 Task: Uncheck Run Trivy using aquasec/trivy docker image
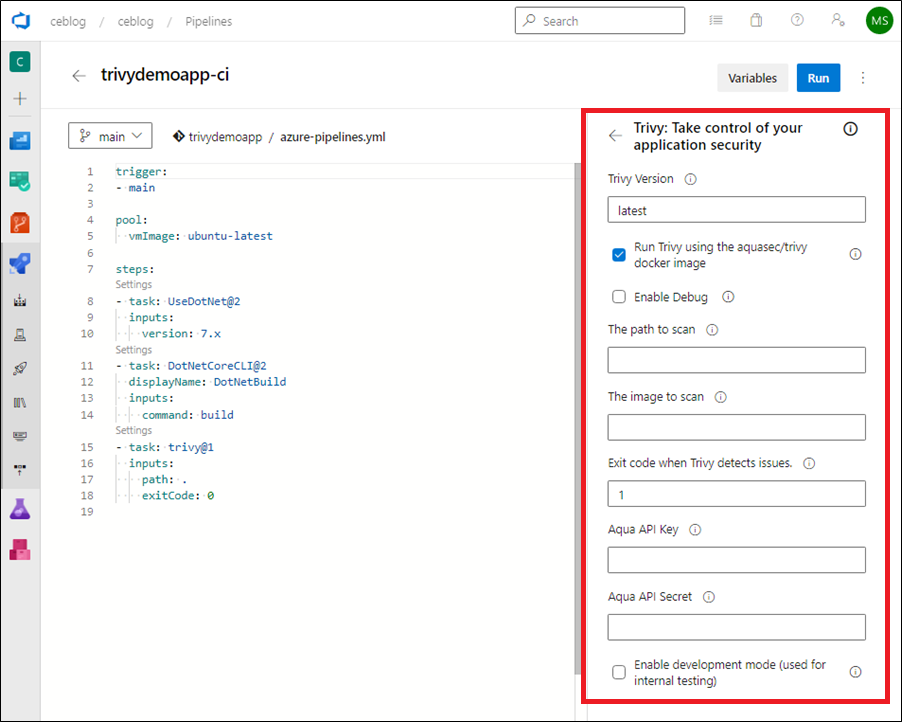click(x=619, y=254)
